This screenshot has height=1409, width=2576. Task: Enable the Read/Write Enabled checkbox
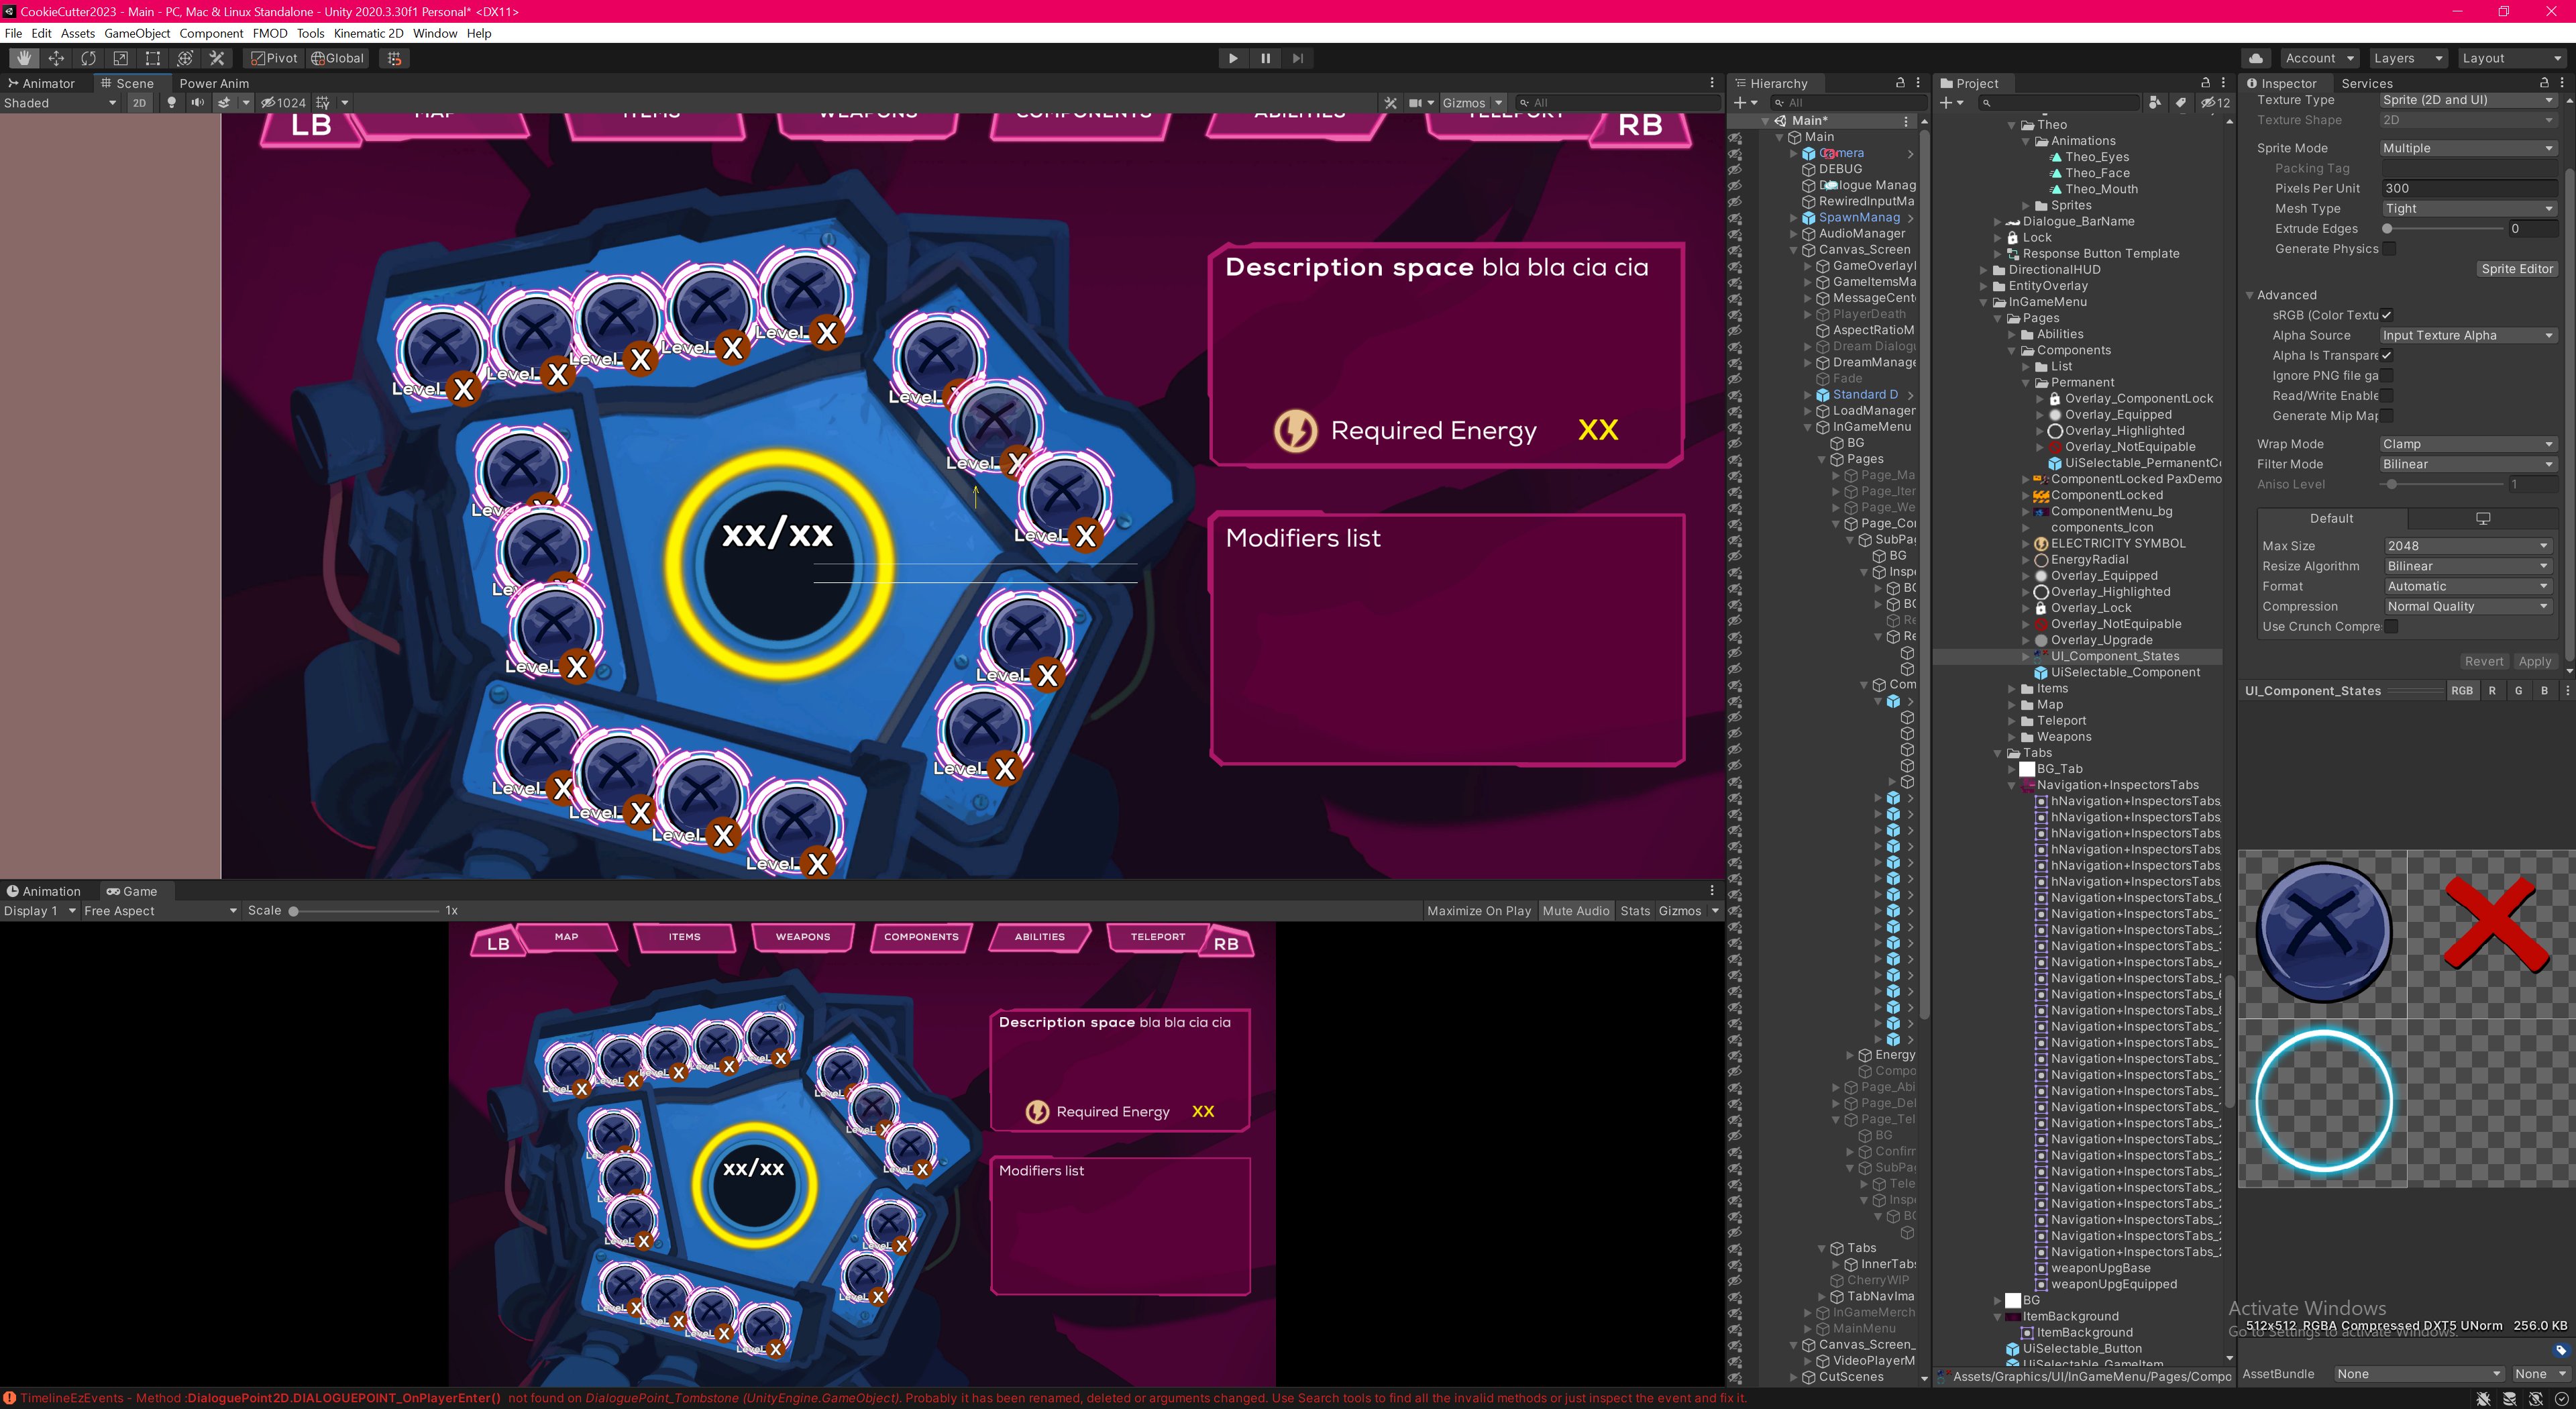coord(2386,396)
